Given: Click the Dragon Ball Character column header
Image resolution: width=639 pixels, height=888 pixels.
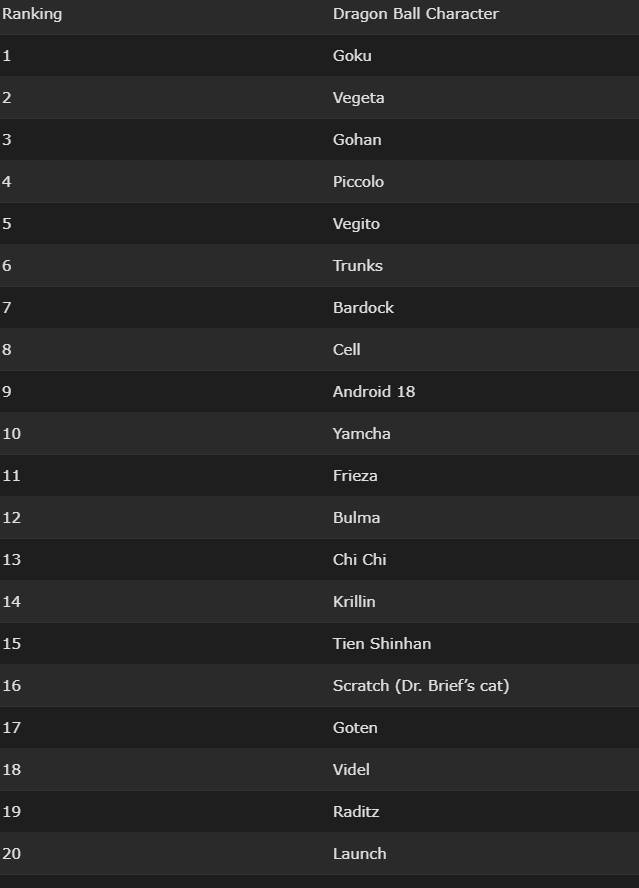Looking at the screenshot, I should [415, 14].
